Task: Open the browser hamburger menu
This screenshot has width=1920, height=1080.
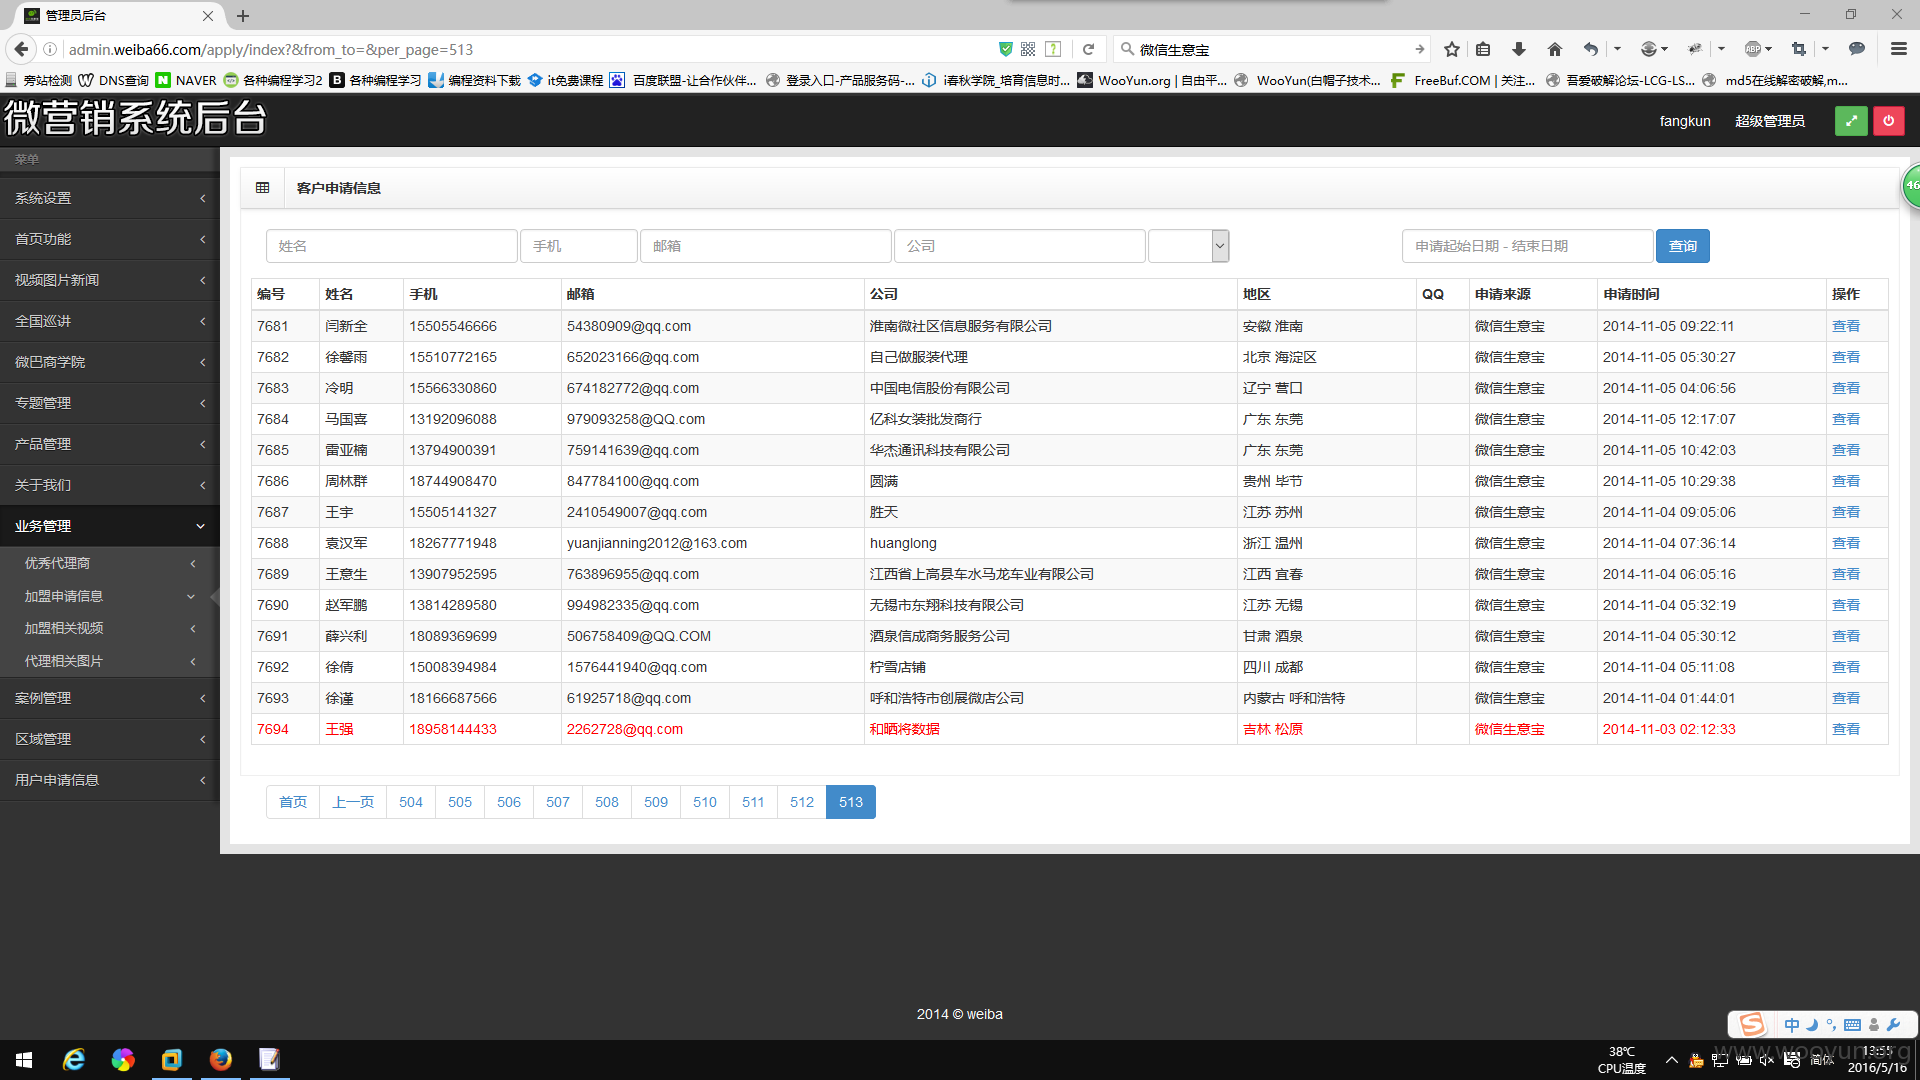Action: pos(1898,49)
